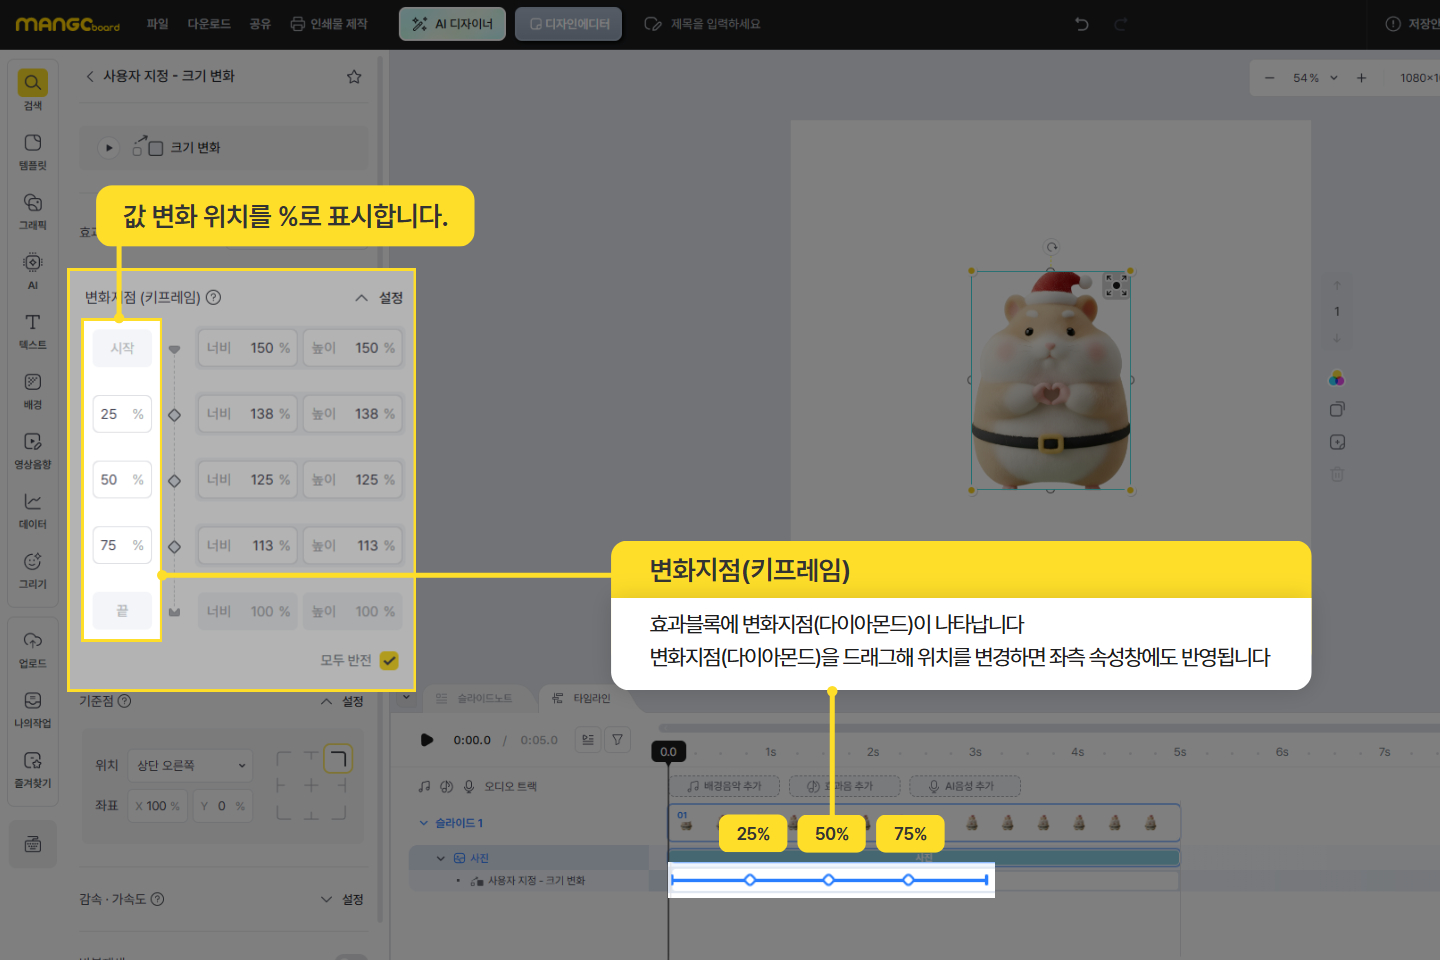Open the 파일 menu
This screenshot has width=1440, height=960.
[x=158, y=24]
